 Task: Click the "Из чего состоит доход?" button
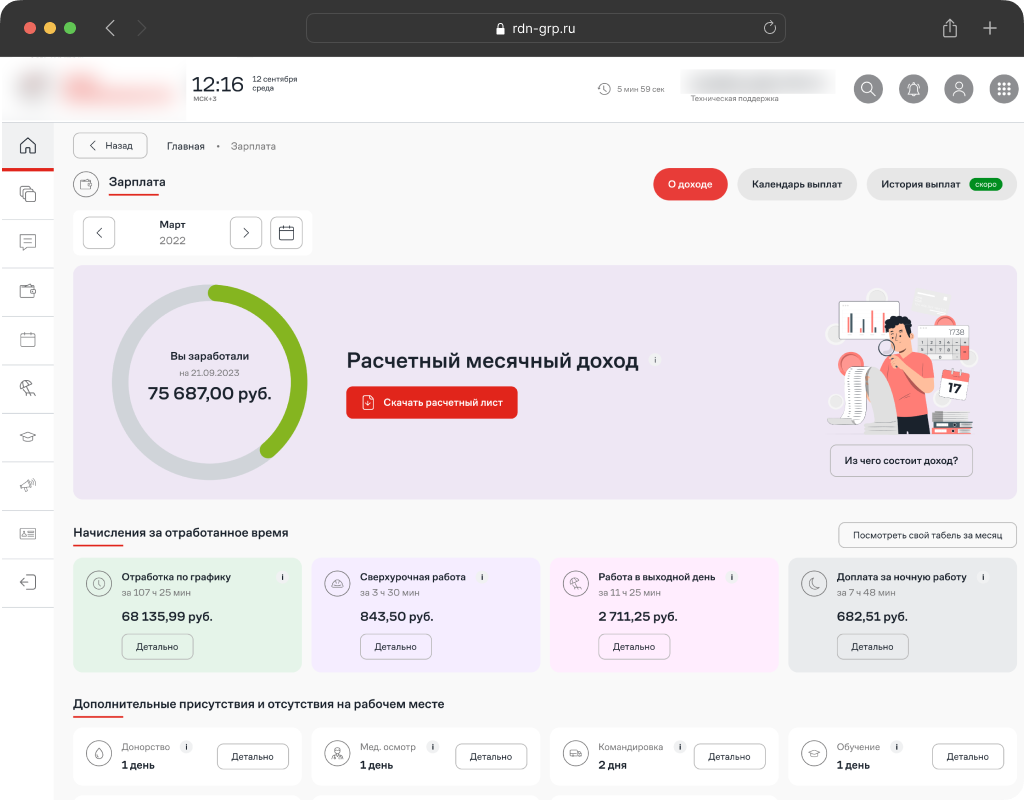click(x=901, y=461)
